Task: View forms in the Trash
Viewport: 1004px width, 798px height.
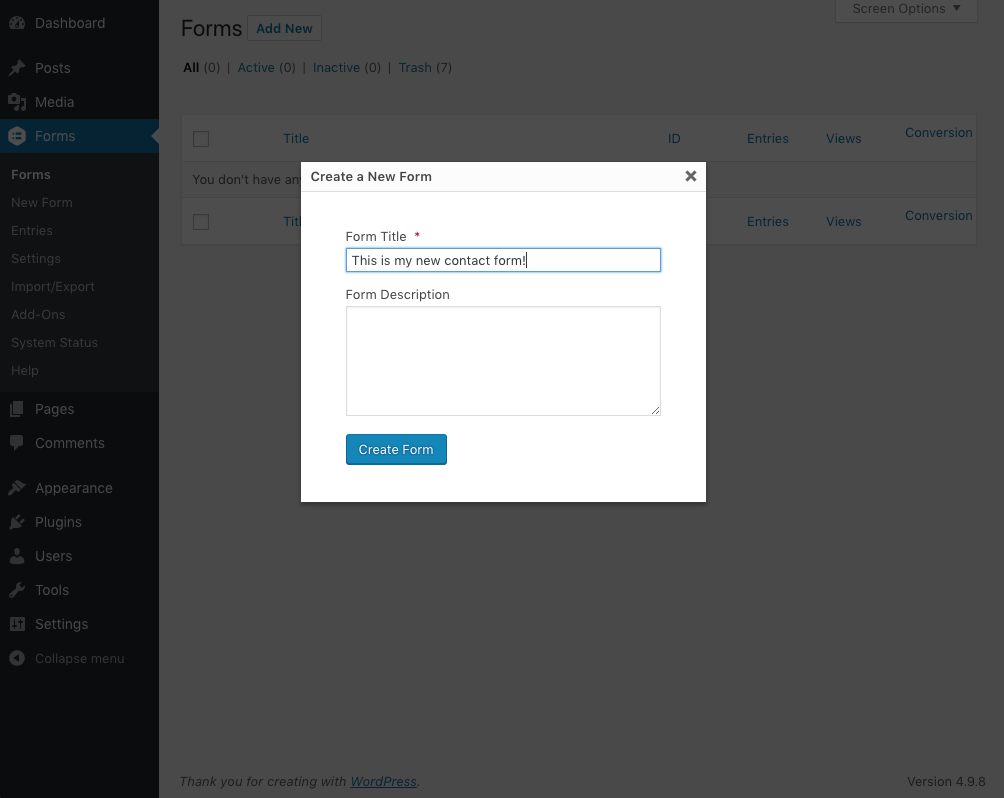Action: click(414, 67)
